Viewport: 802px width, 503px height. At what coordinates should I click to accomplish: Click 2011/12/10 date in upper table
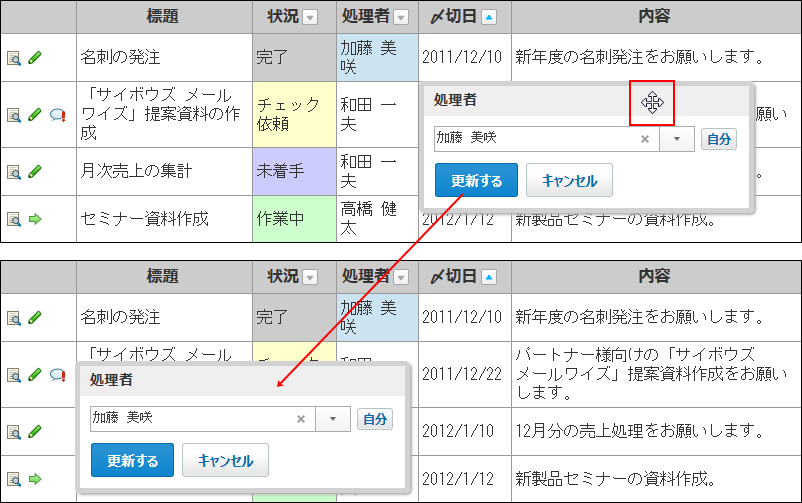click(462, 57)
